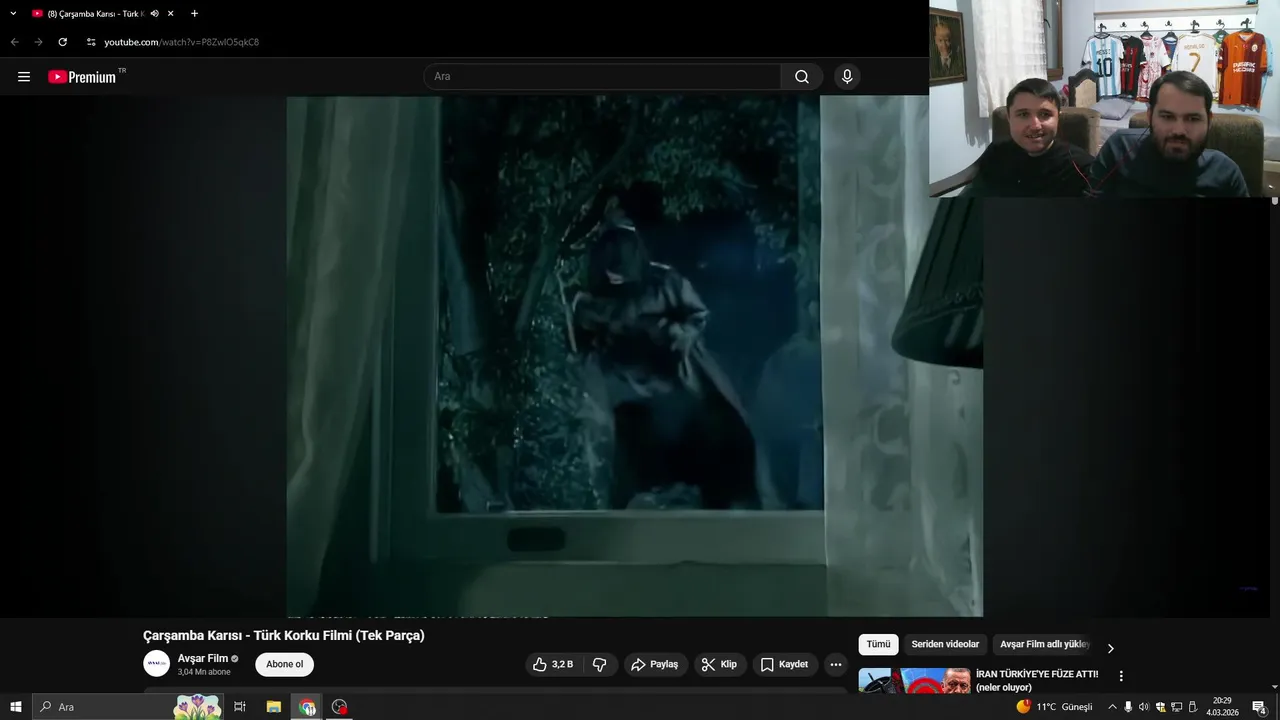The image size is (1280, 720).
Task: Close the Çarşamba Karısı browser tab
Action: pos(171,14)
